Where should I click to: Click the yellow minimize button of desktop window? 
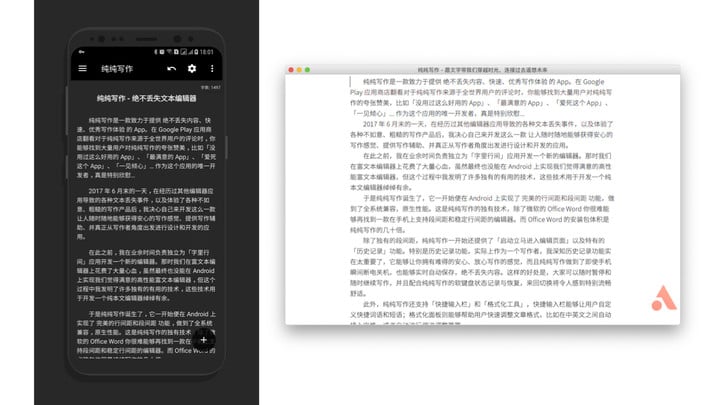(x=299, y=70)
